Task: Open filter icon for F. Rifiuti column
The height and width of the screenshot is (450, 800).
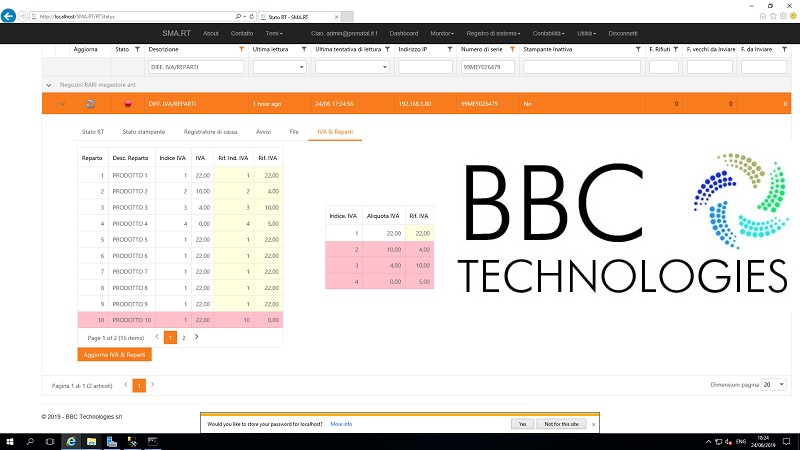Action: (676, 49)
